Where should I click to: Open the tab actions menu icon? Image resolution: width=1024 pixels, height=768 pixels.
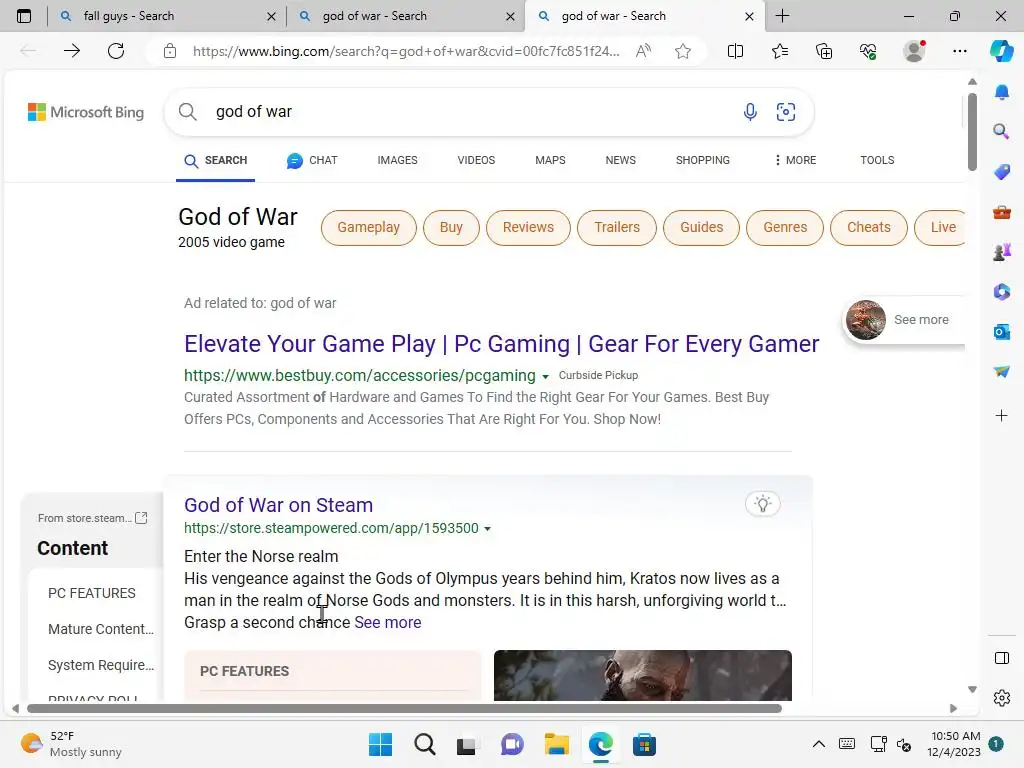coord(24,16)
